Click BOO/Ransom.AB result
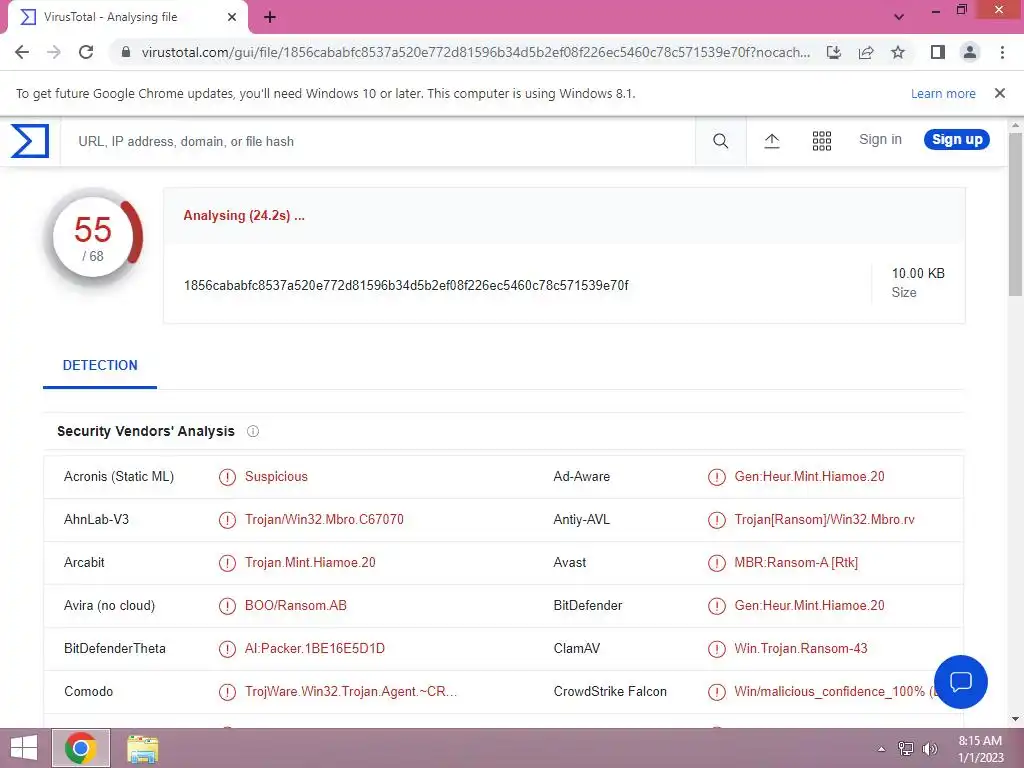The image size is (1024, 768). pos(295,606)
